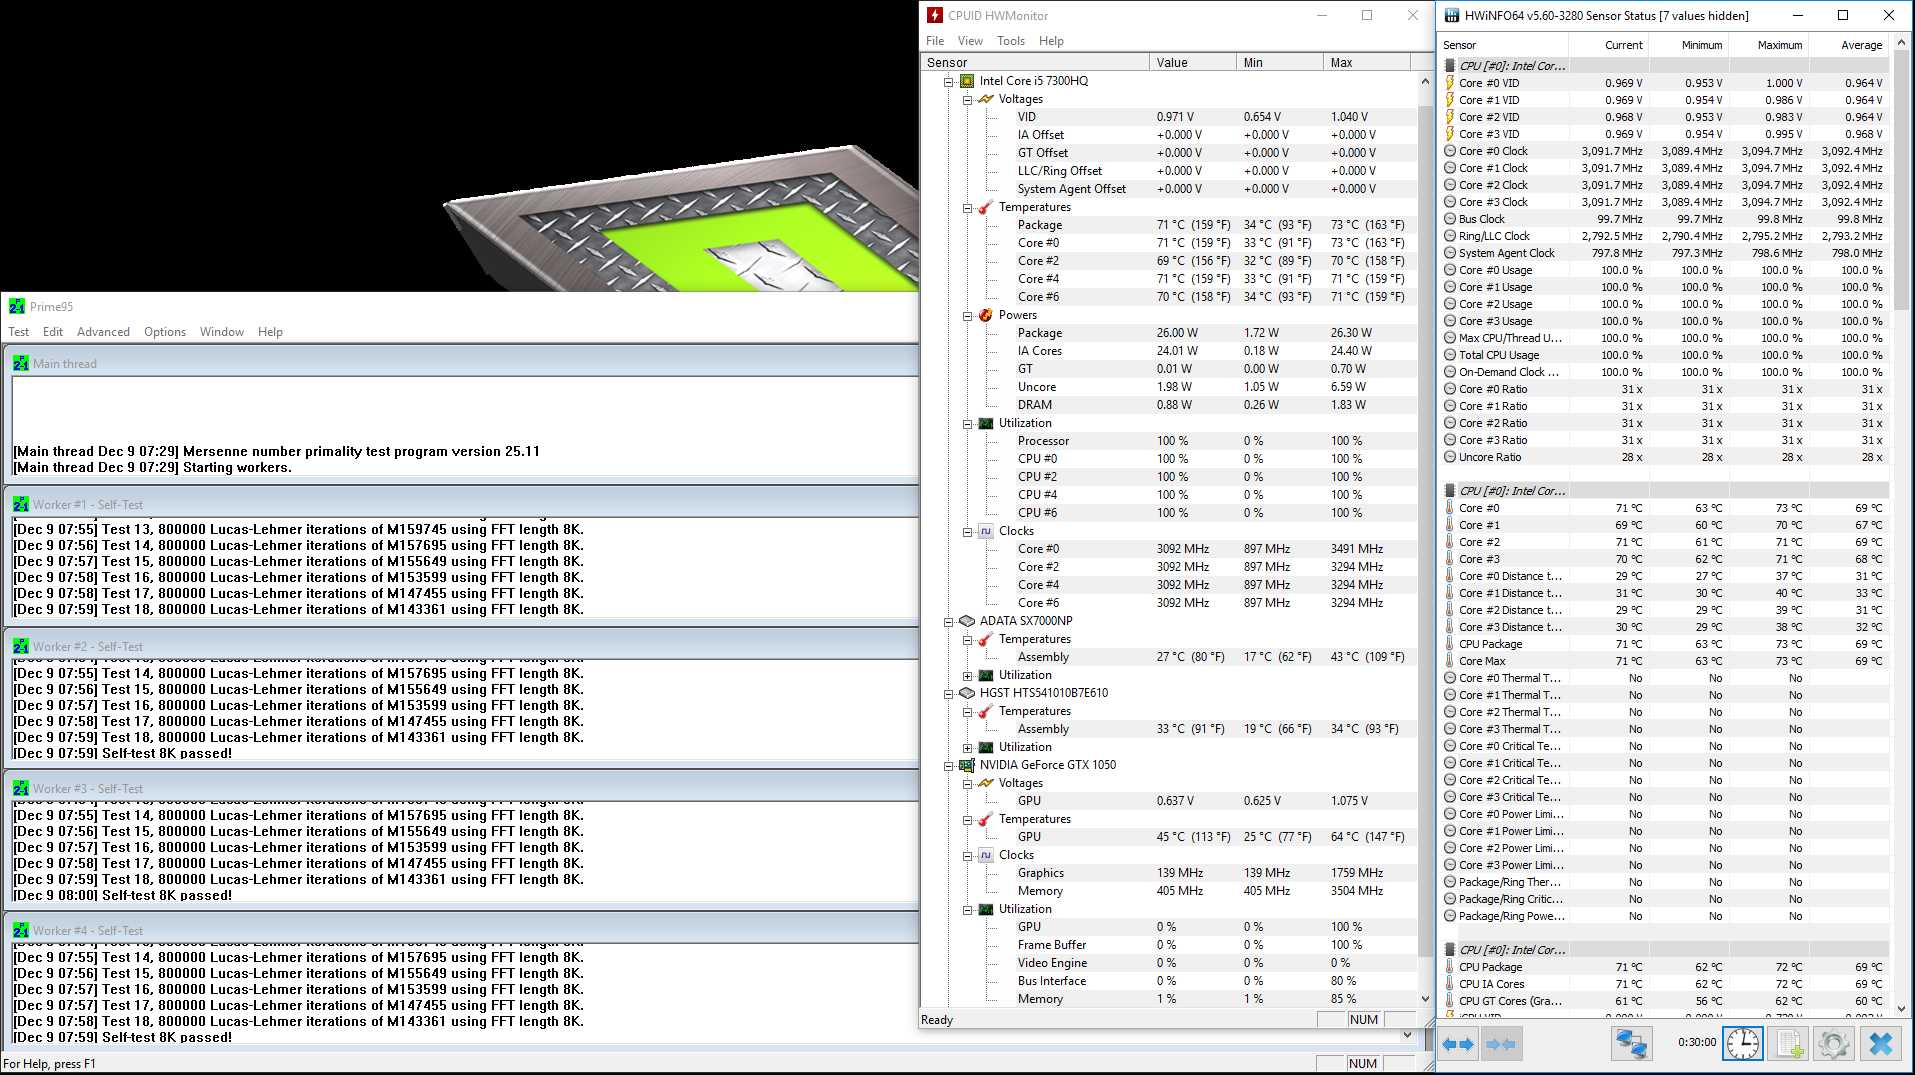Open the File menu in HWMonitor
Image resolution: width=1915 pixels, height=1075 pixels.
click(935, 41)
